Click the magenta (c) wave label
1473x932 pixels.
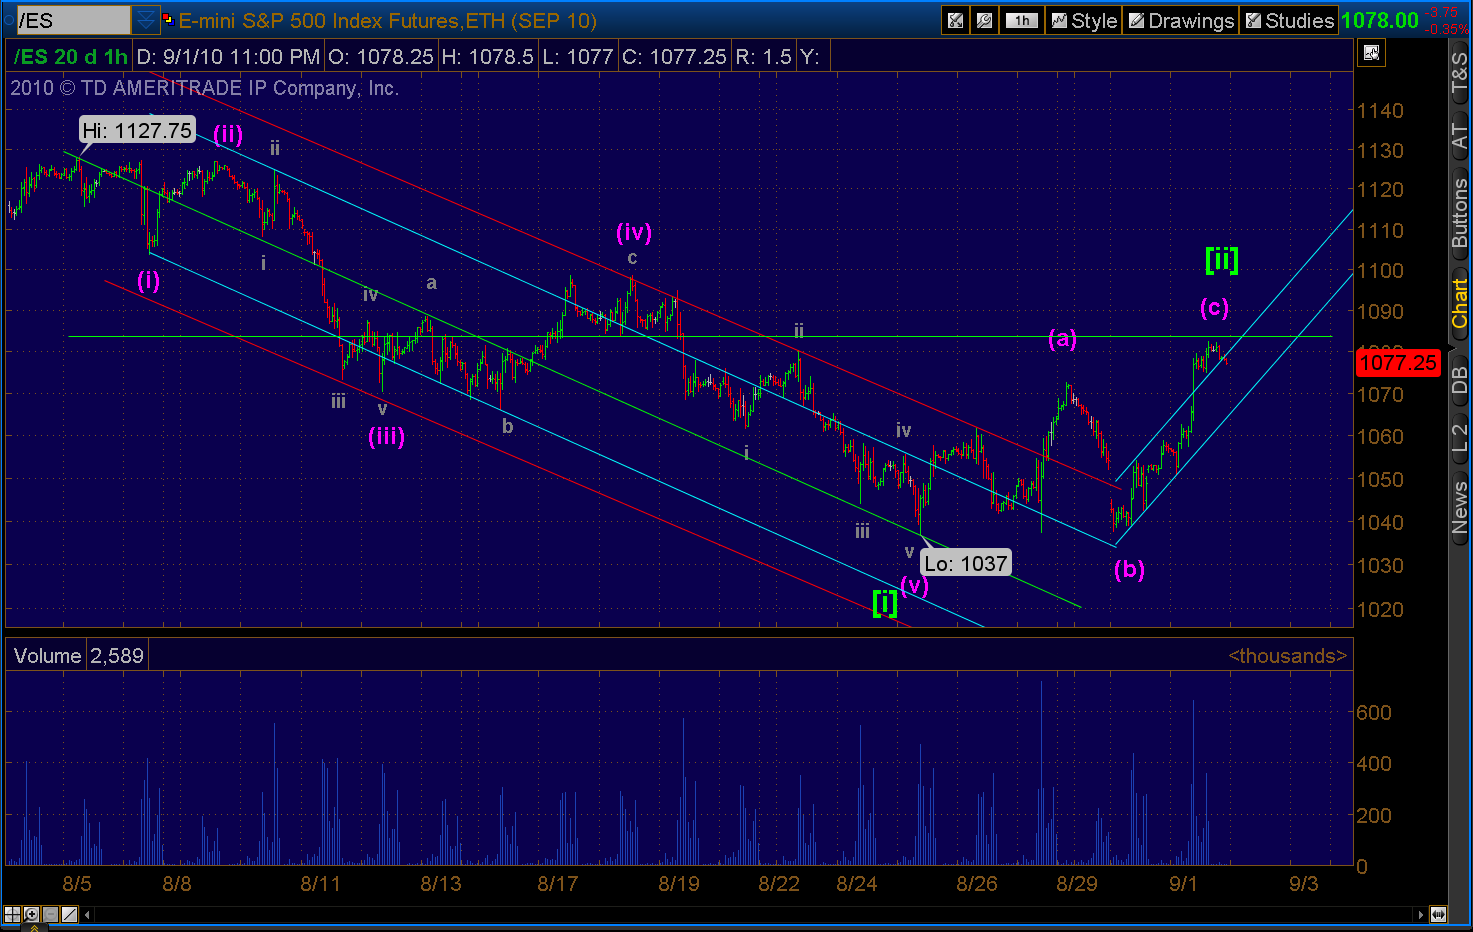(1214, 307)
